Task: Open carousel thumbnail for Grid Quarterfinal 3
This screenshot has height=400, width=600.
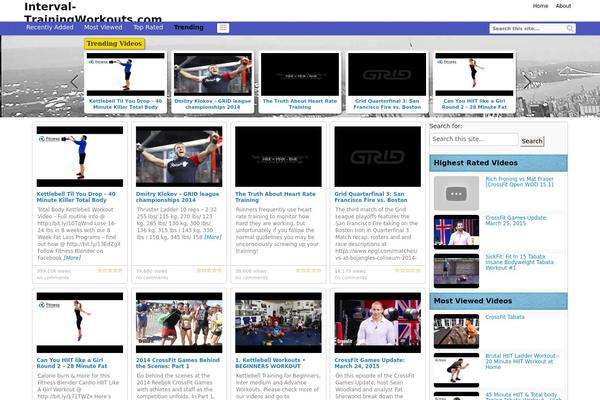Action: point(387,74)
